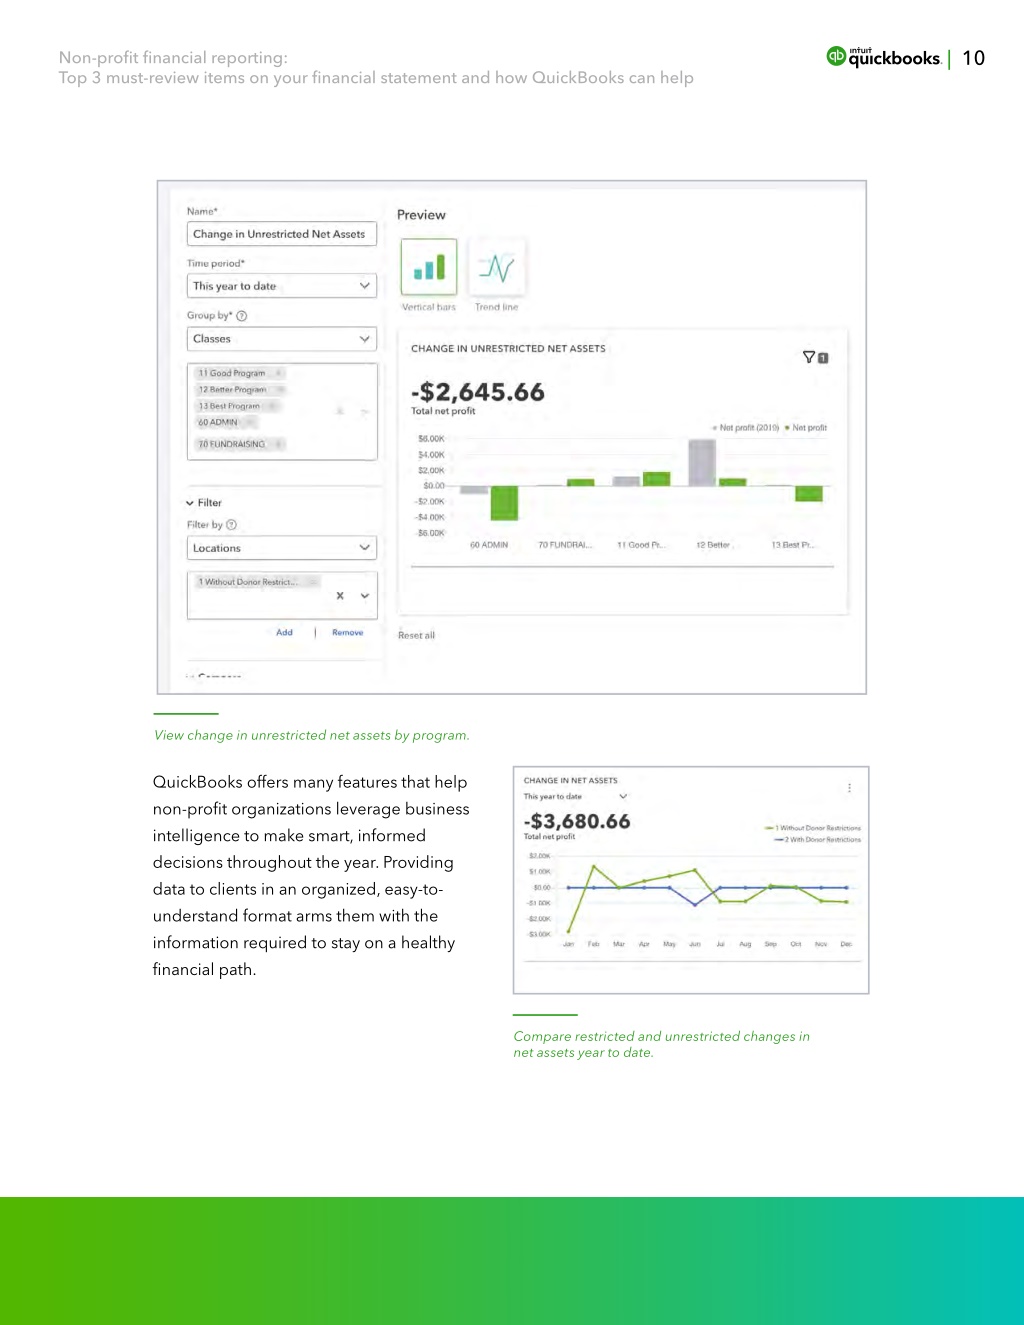
Task: Click the 60 ADMIN green bar
Action: click(x=504, y=503)
